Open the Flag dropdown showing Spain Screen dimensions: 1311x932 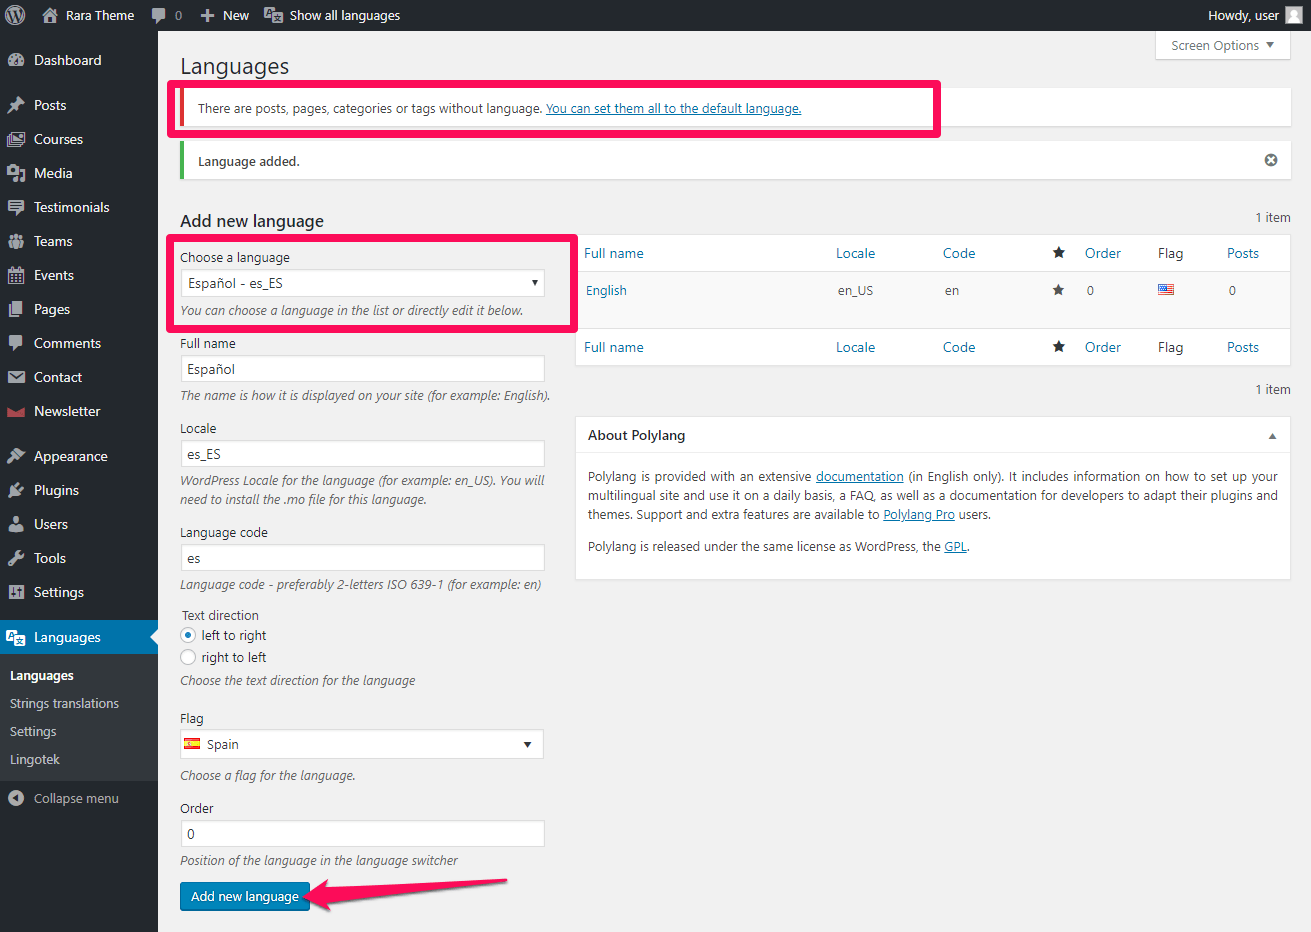(362, 744)
